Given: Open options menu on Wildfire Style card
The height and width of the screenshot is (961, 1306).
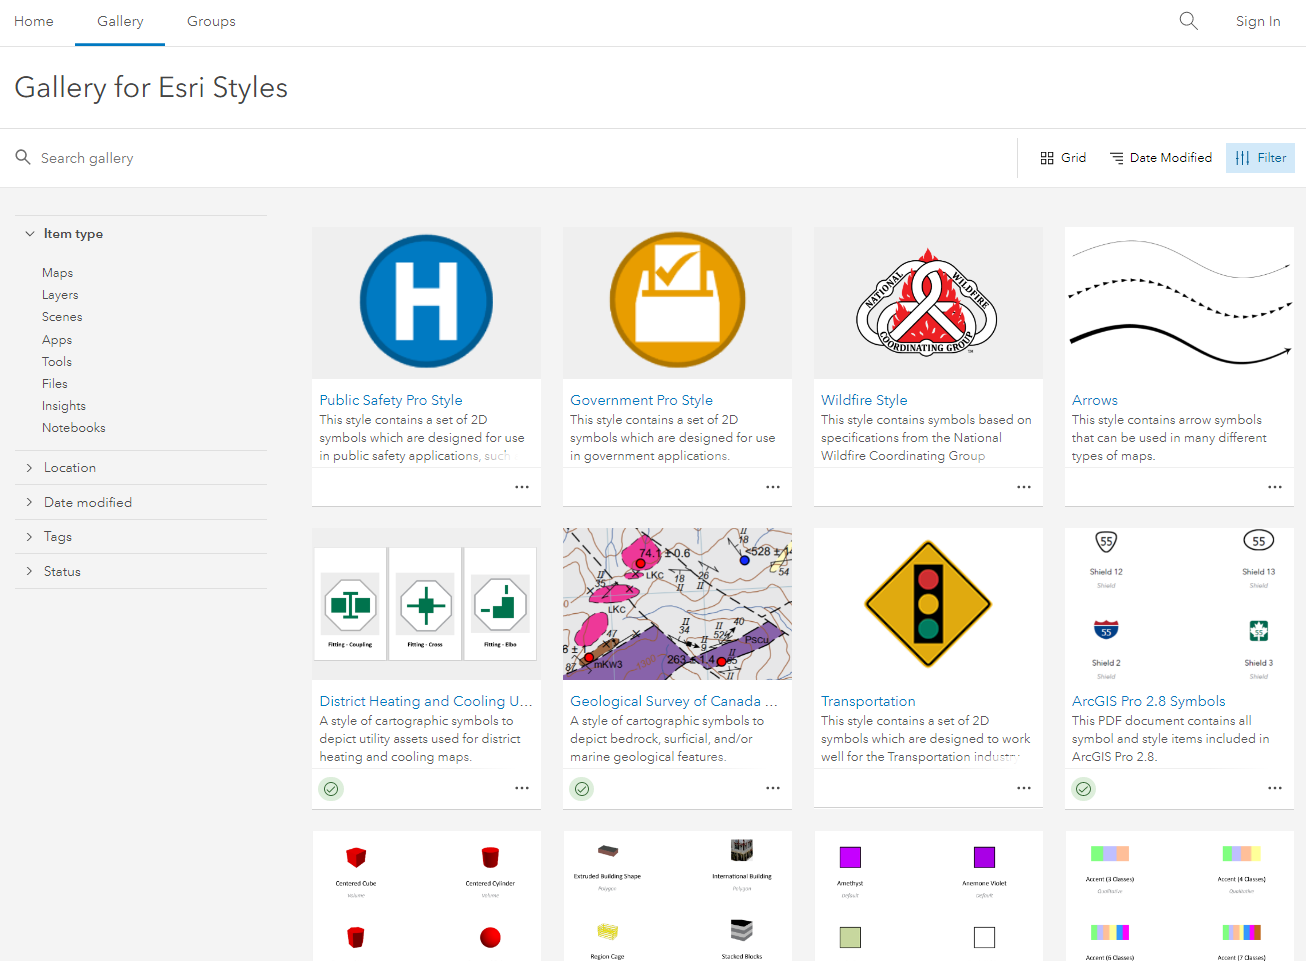Looking at the screenshot, I should tap(1023, 487).
